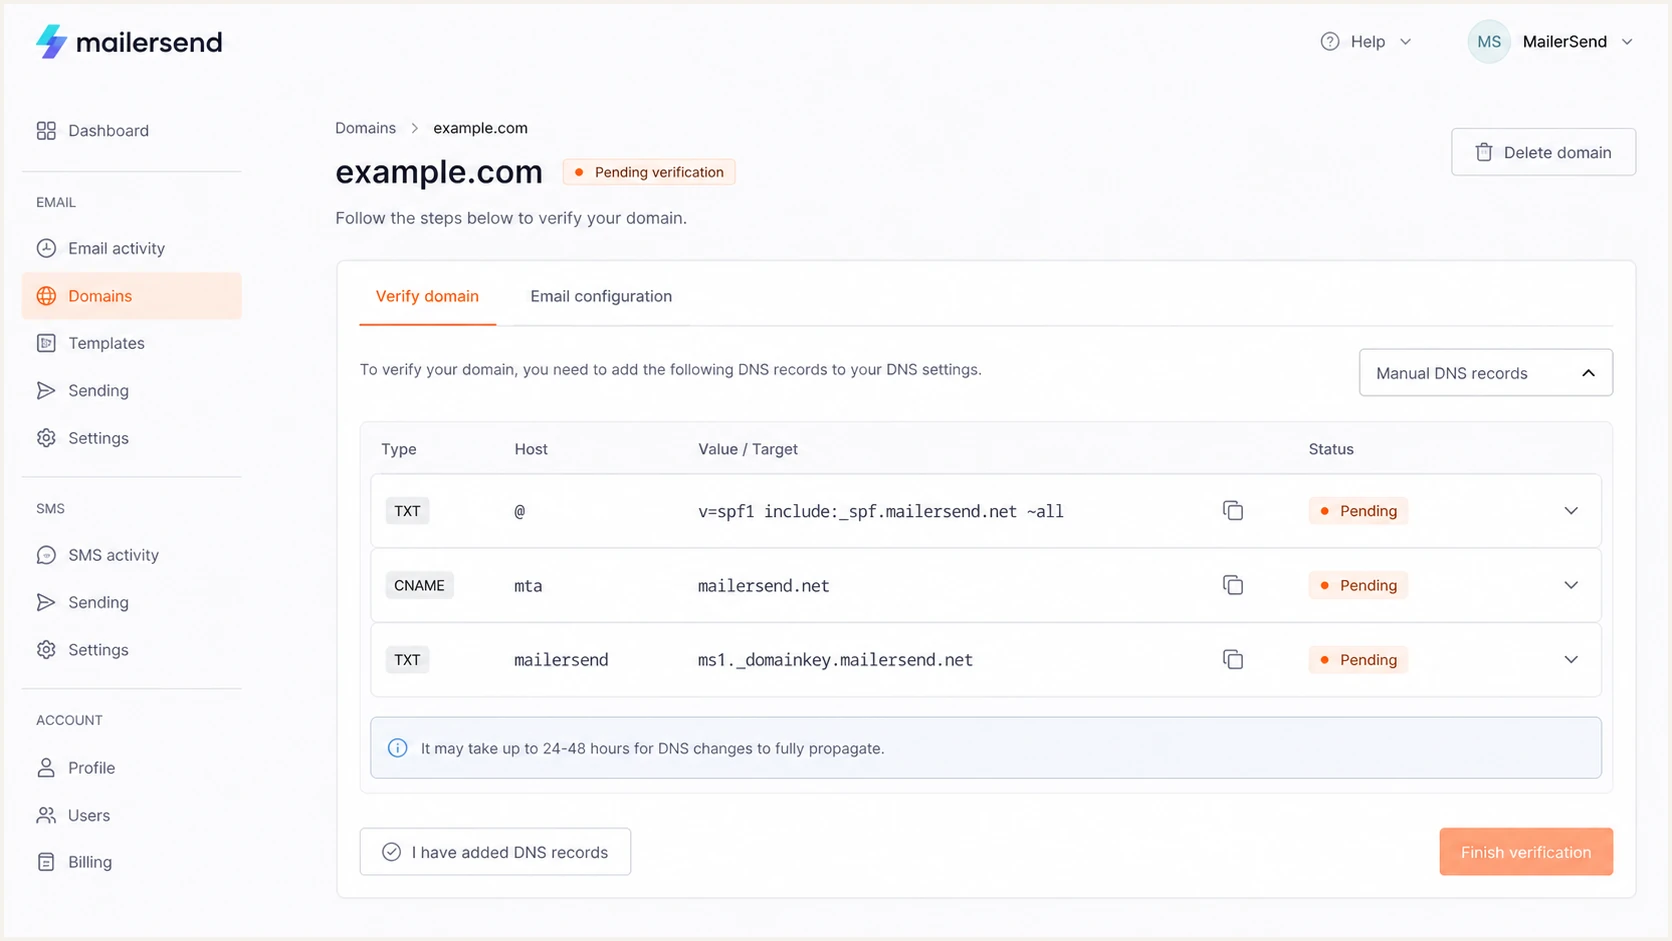
Task: Click the Pending verification badge
Action: pos(649,172)
